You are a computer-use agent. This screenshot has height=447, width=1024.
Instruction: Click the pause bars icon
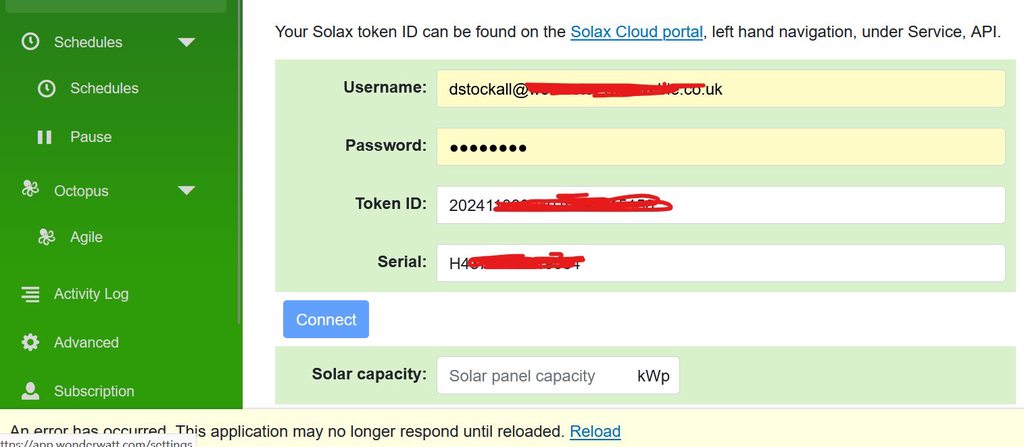click(x=45, y=137)
